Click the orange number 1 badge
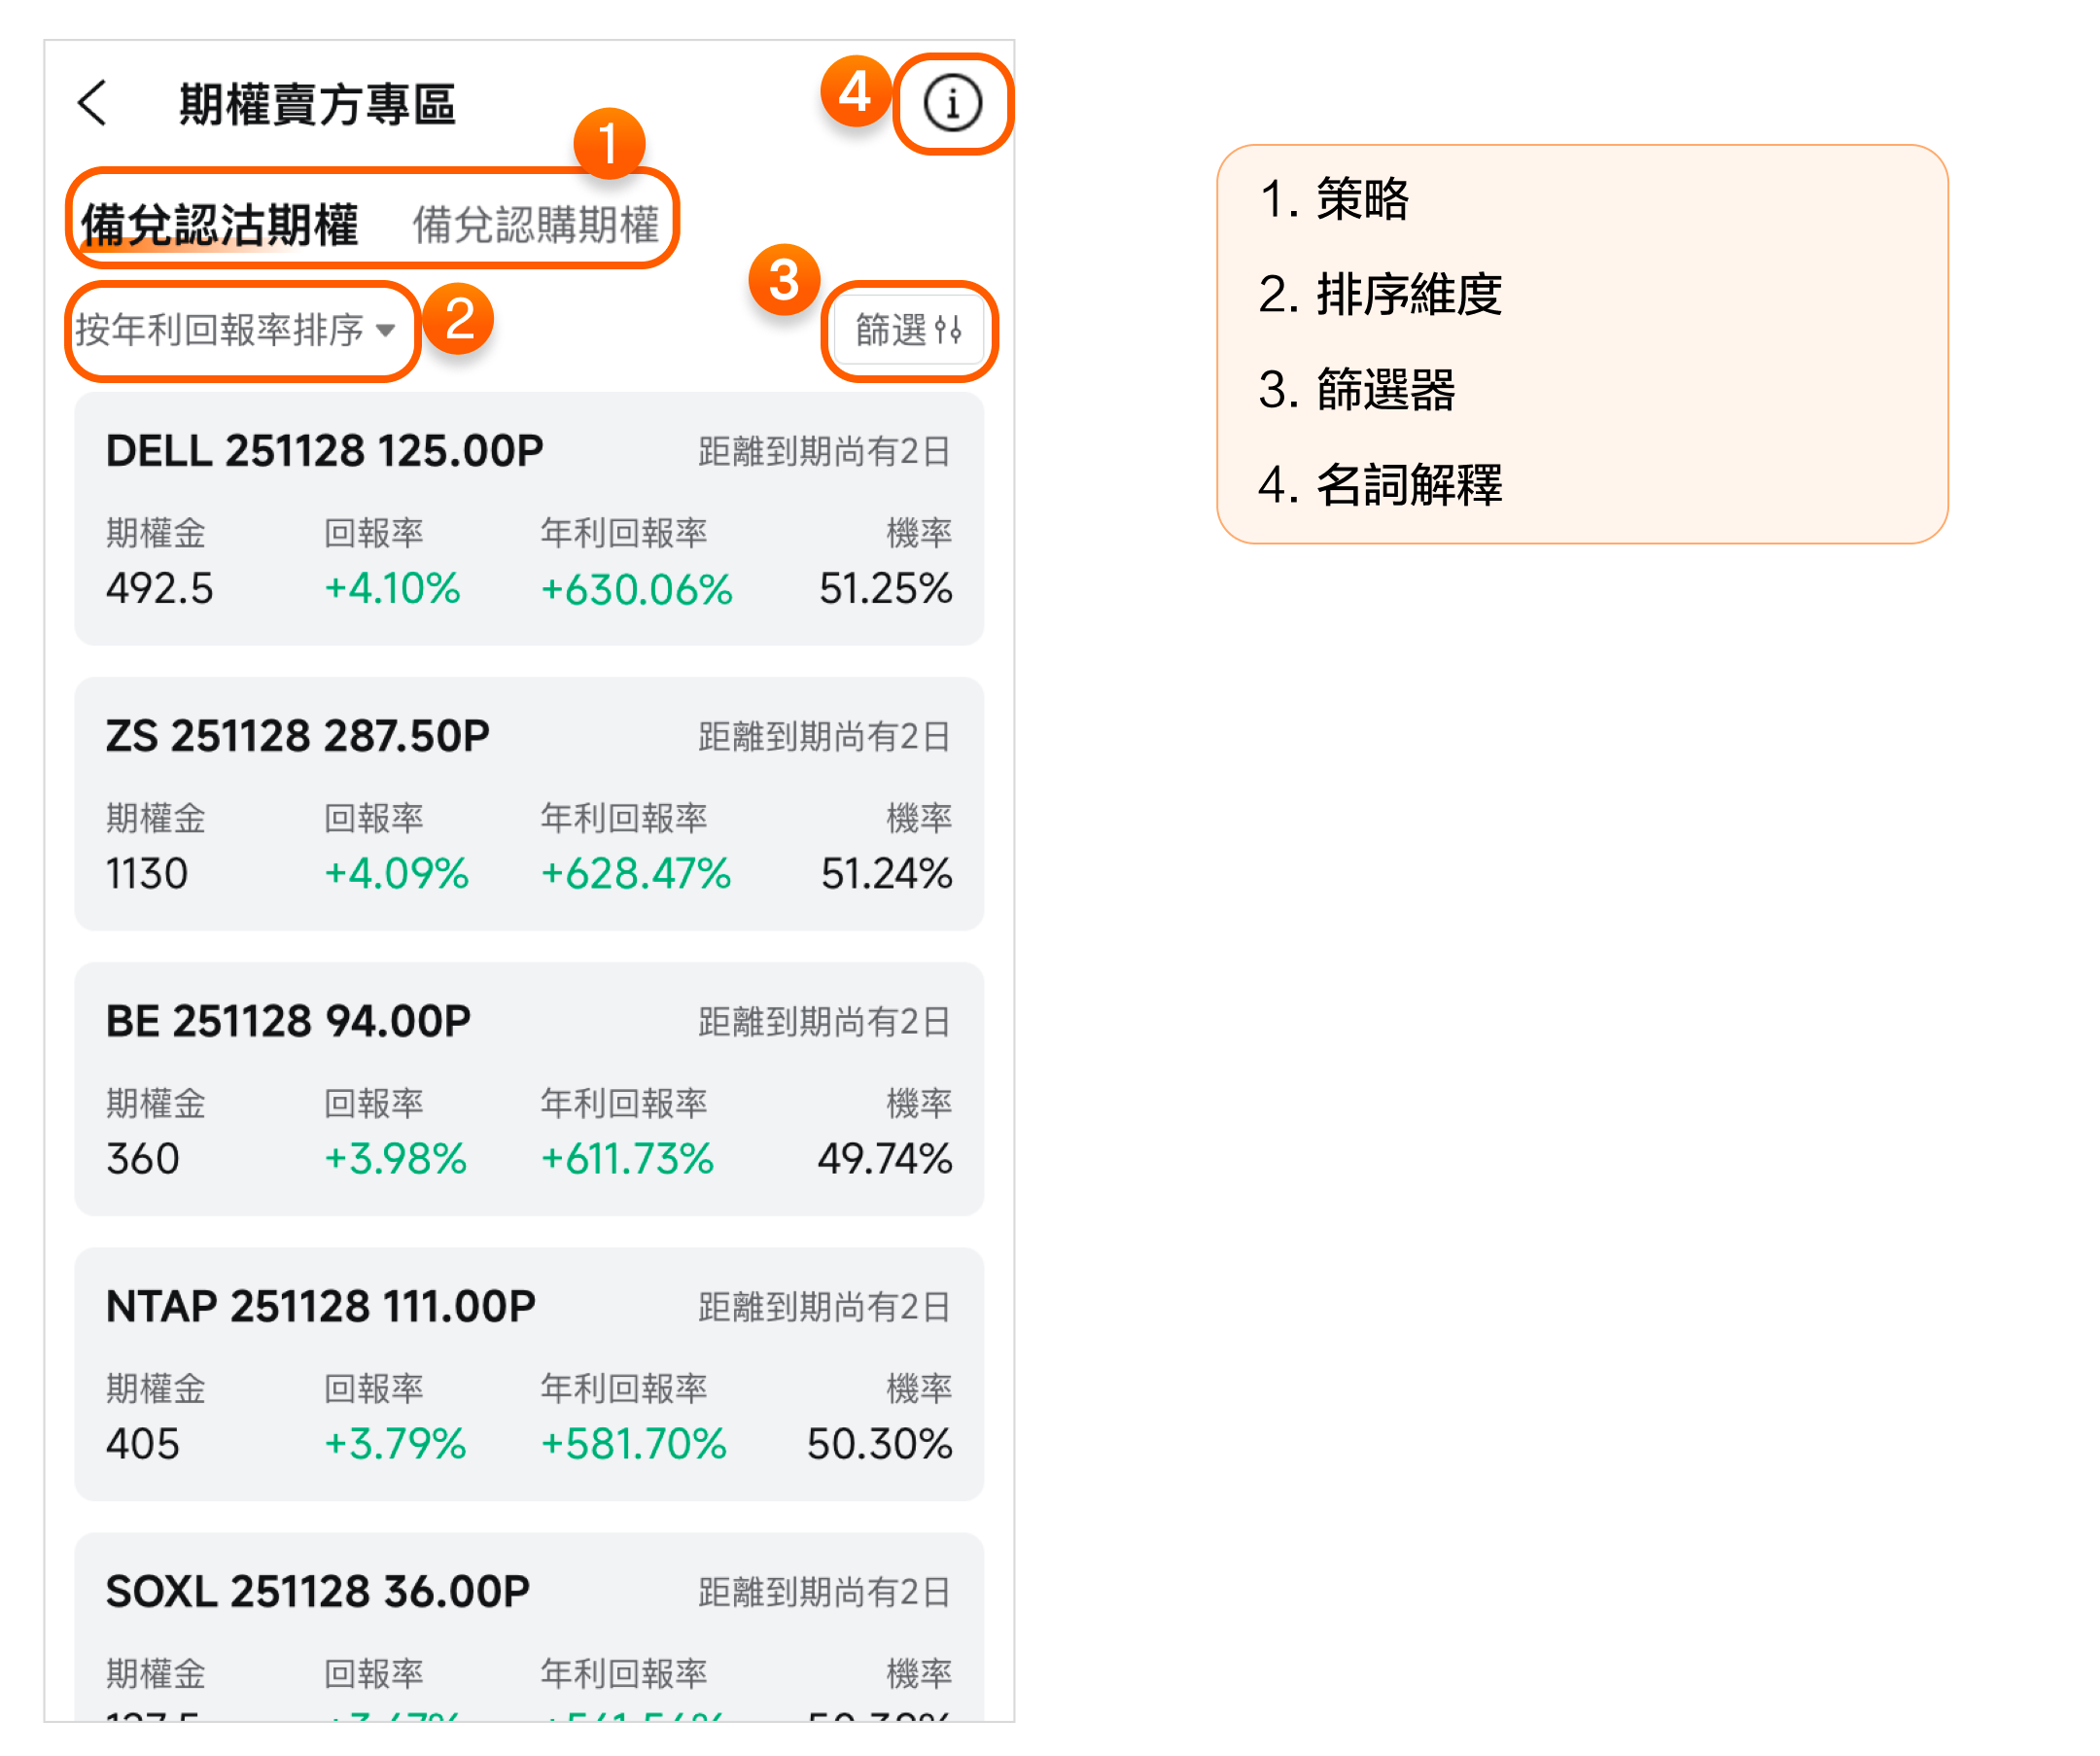Screen dimensions: 2100x1756 coord(609,143)
